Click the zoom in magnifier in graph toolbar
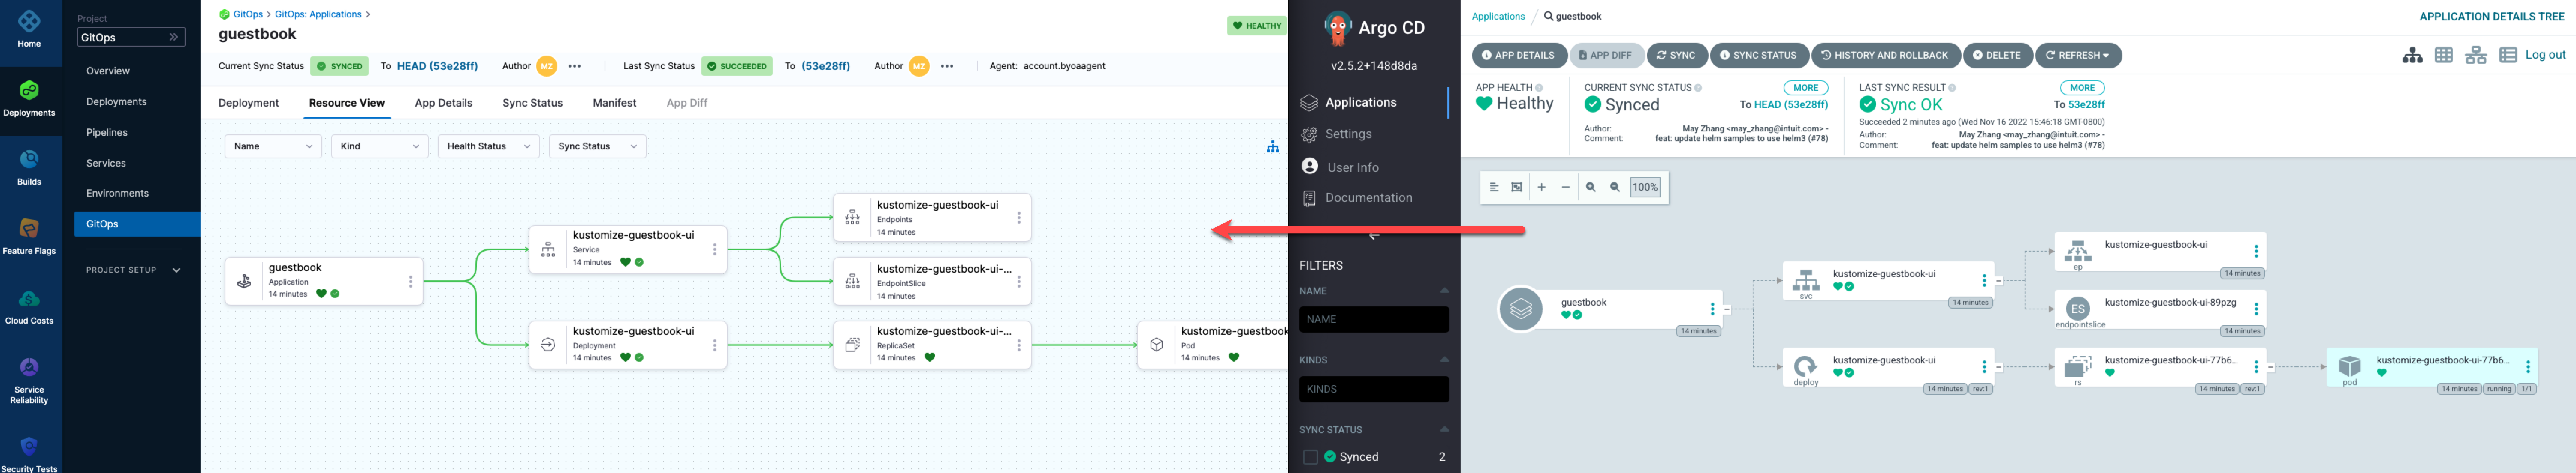This screenshot has width=2576, height=473. point(1590,187)
